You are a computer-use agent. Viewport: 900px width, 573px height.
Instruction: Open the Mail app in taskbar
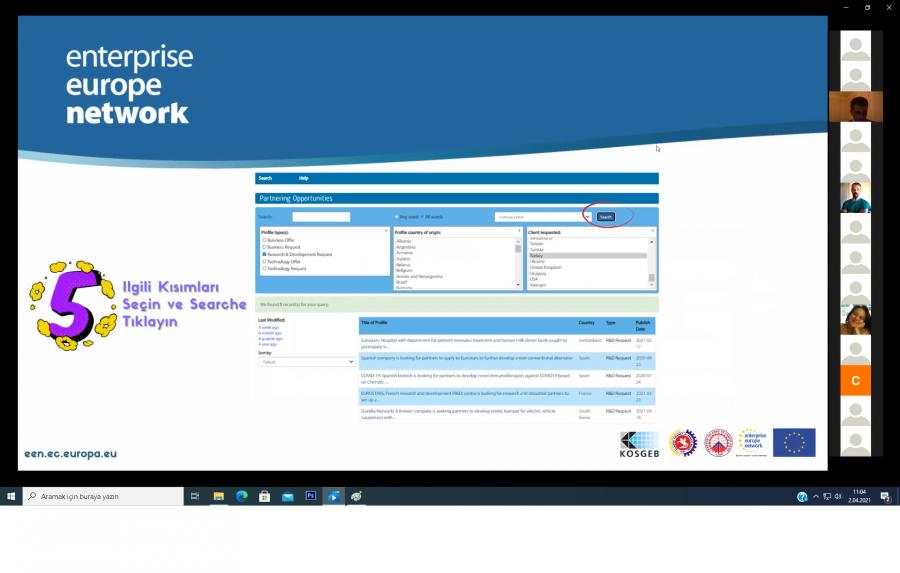point(287,496)
